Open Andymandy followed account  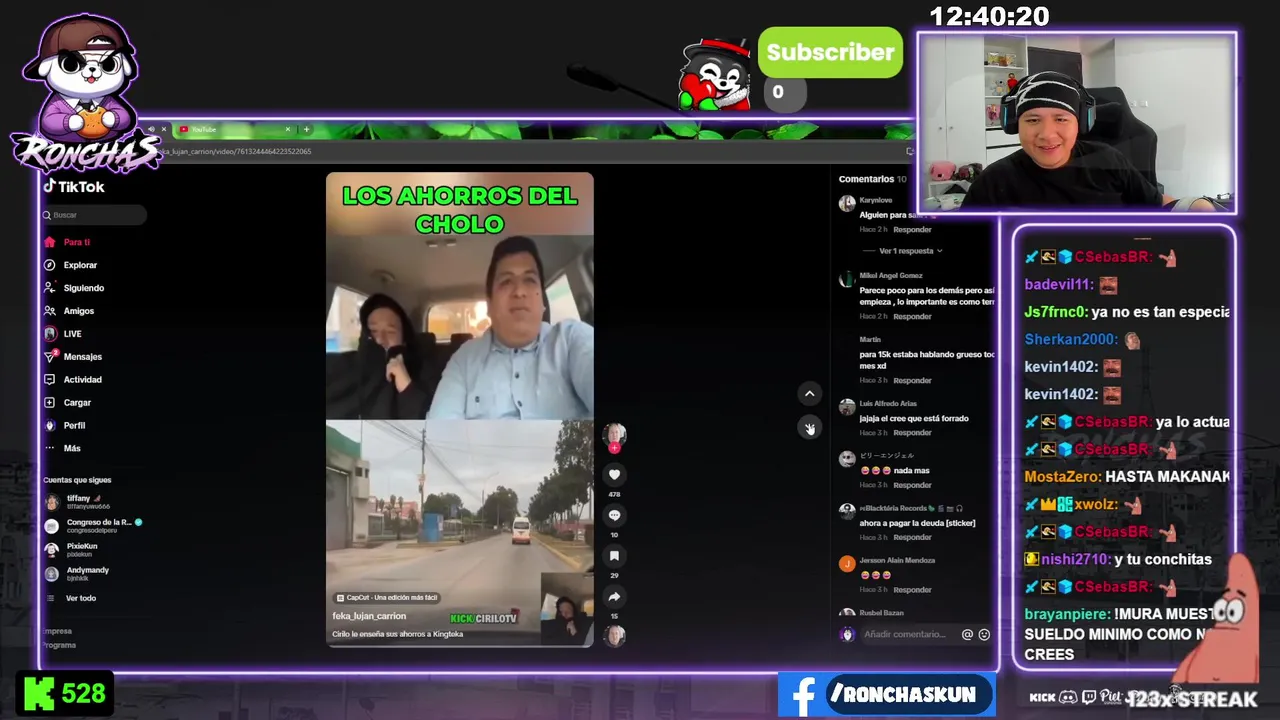point(76,573)
